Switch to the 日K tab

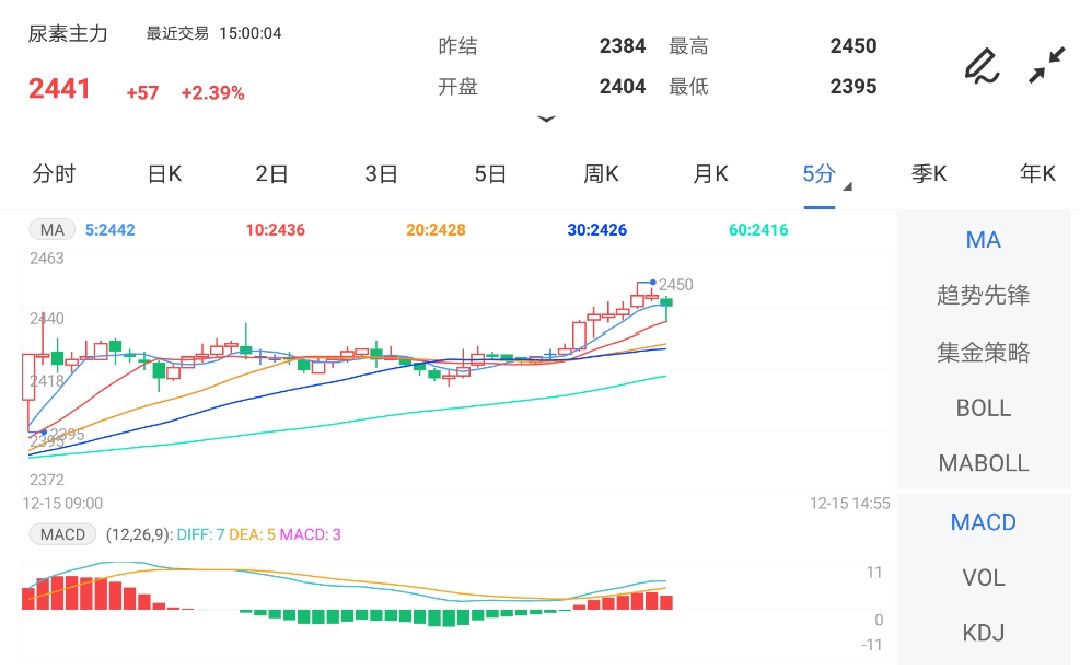(163, 174)
